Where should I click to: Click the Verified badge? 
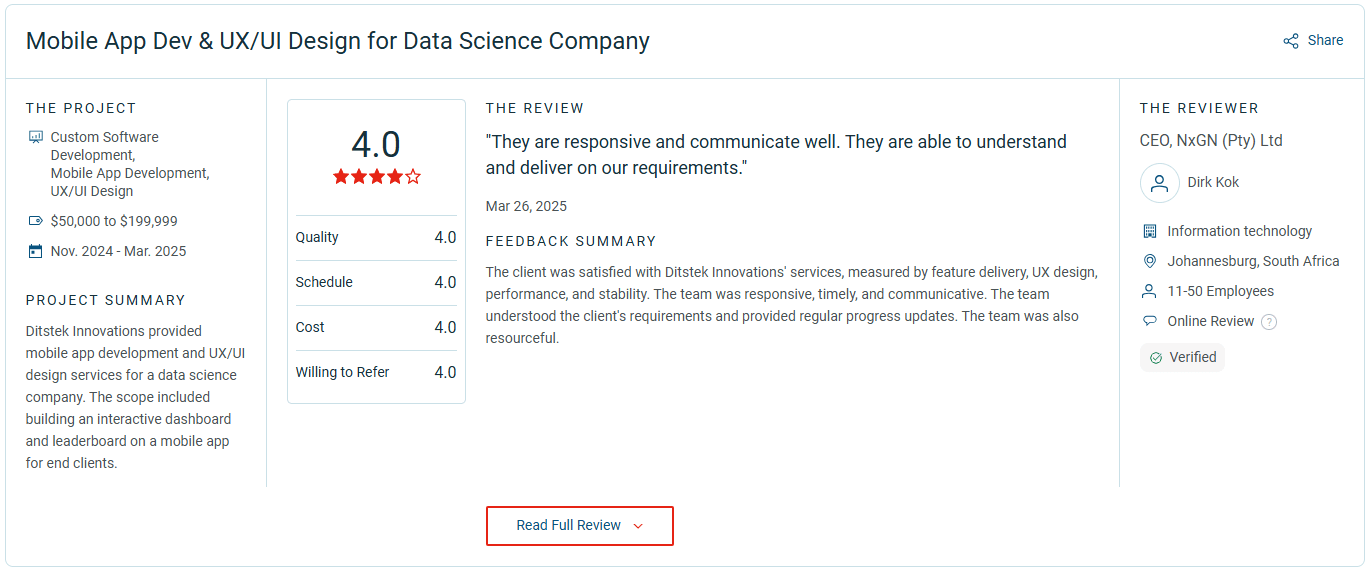point(1182,357)
